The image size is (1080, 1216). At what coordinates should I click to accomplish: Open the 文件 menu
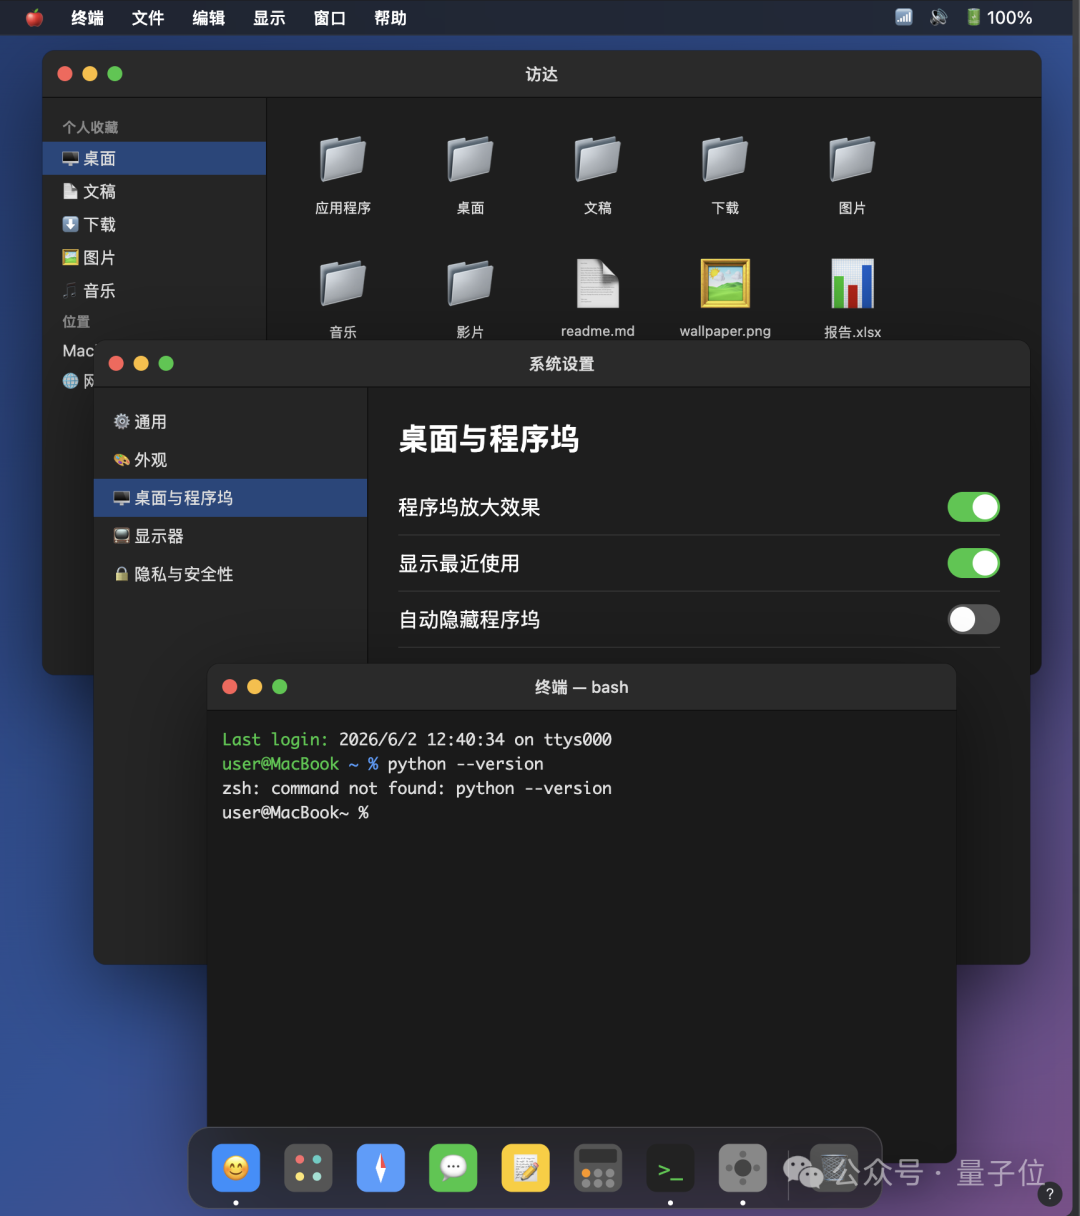click(148, 18)
